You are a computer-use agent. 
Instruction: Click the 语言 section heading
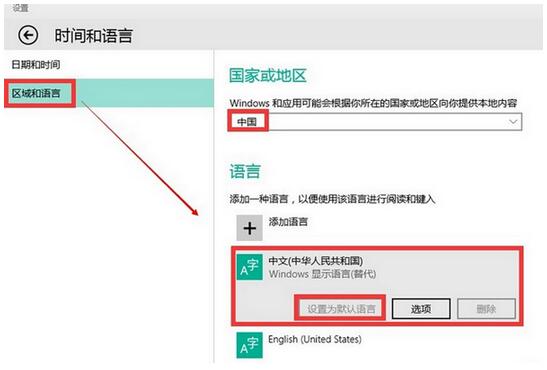[x=245, y=172]
